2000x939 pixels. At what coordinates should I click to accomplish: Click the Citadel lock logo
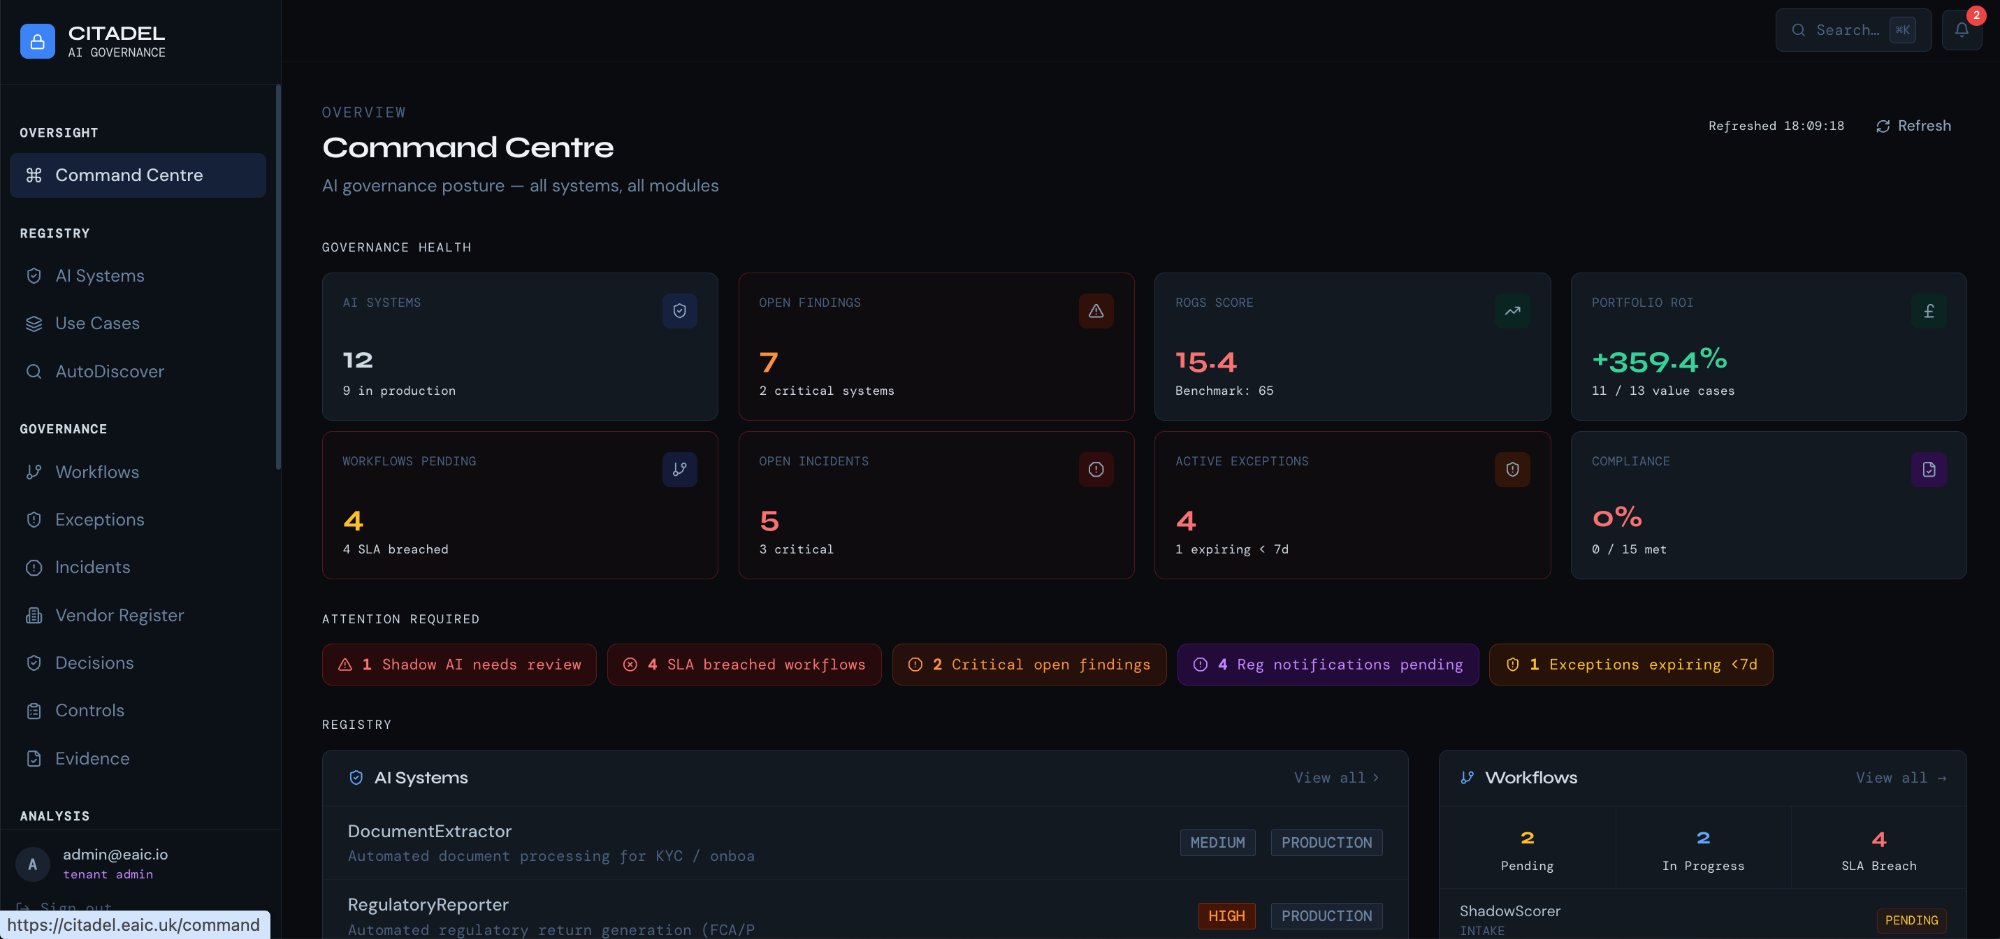click(37, 41)
